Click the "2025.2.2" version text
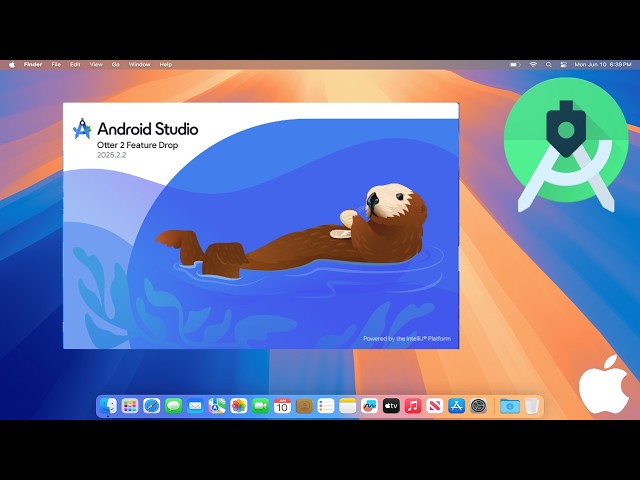Viewport: 640px width, 480px height. click(111, 156)
